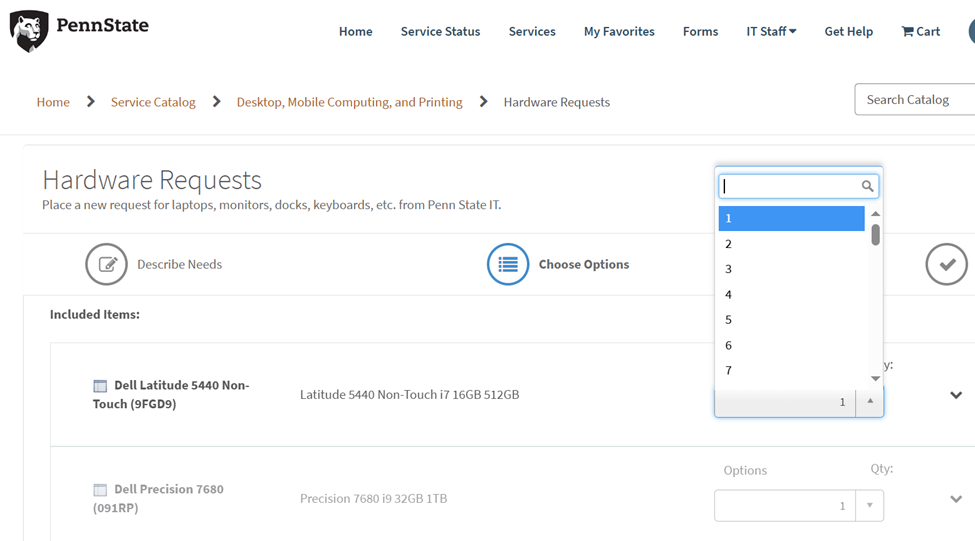Click the Dell Latitude 5440 item icon

[100, 386]
